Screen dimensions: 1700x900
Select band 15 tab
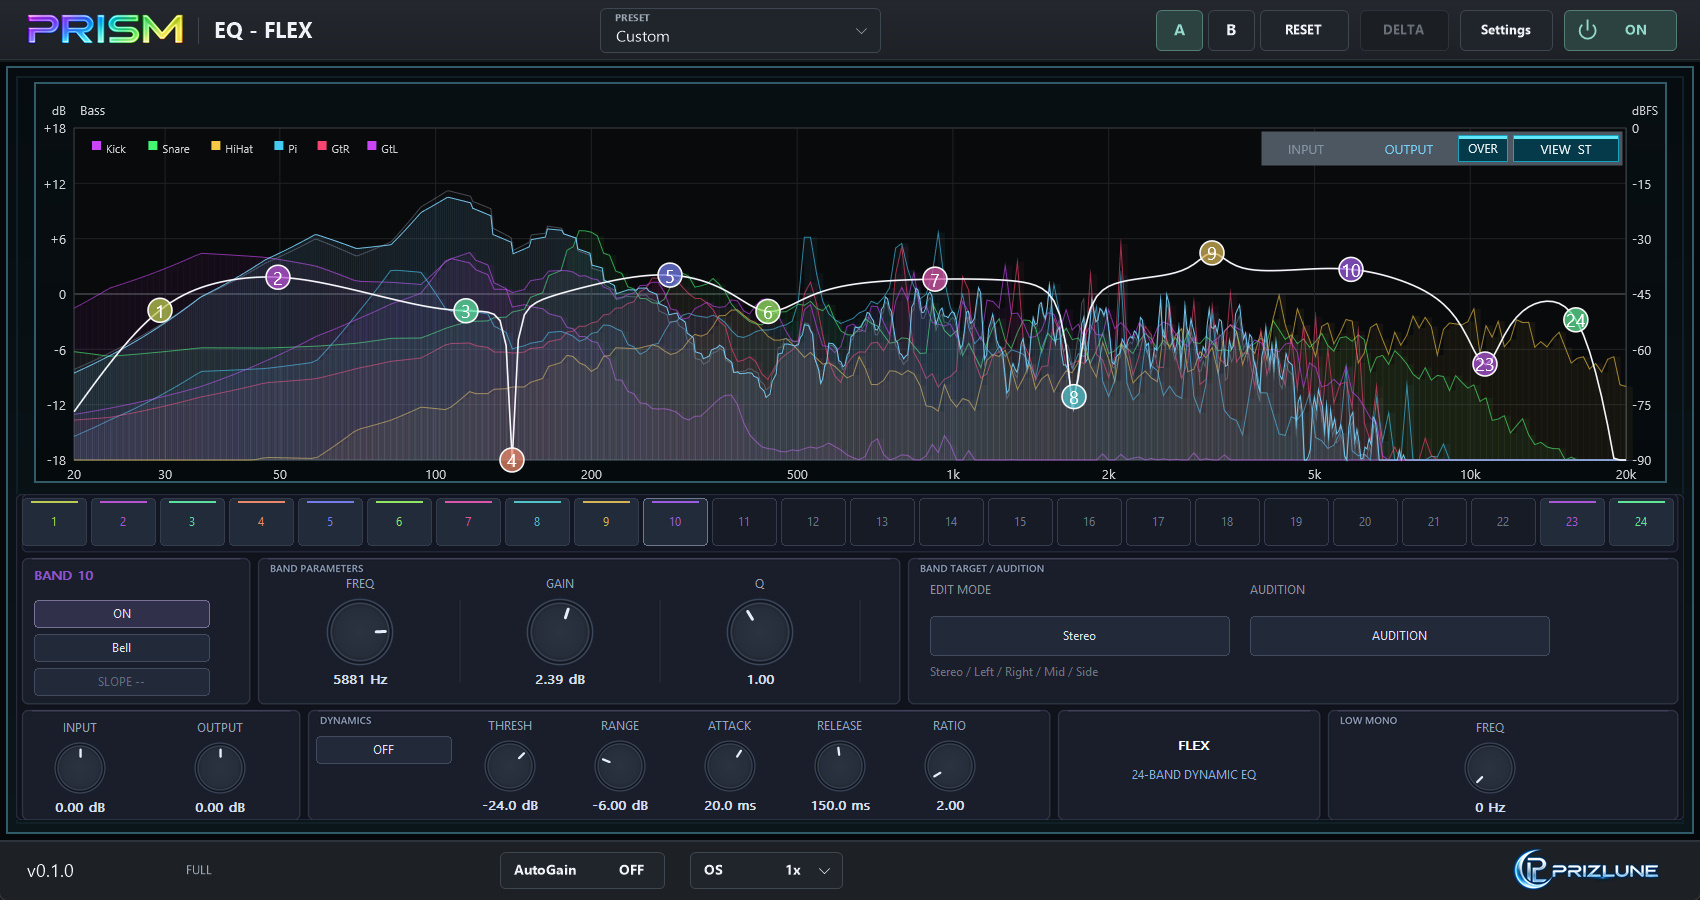1020,522
